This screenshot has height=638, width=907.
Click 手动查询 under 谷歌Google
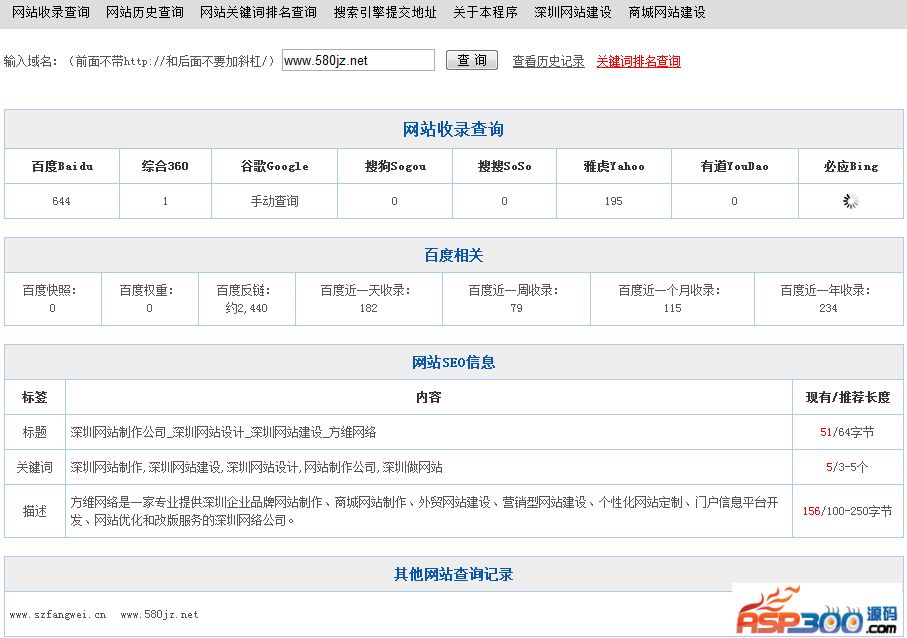point(274,201)
